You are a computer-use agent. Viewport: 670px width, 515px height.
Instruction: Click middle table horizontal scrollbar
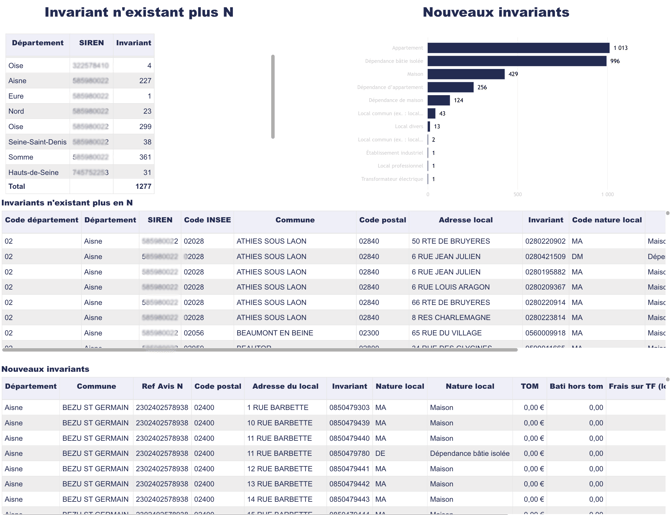click(x=260, y=350)
